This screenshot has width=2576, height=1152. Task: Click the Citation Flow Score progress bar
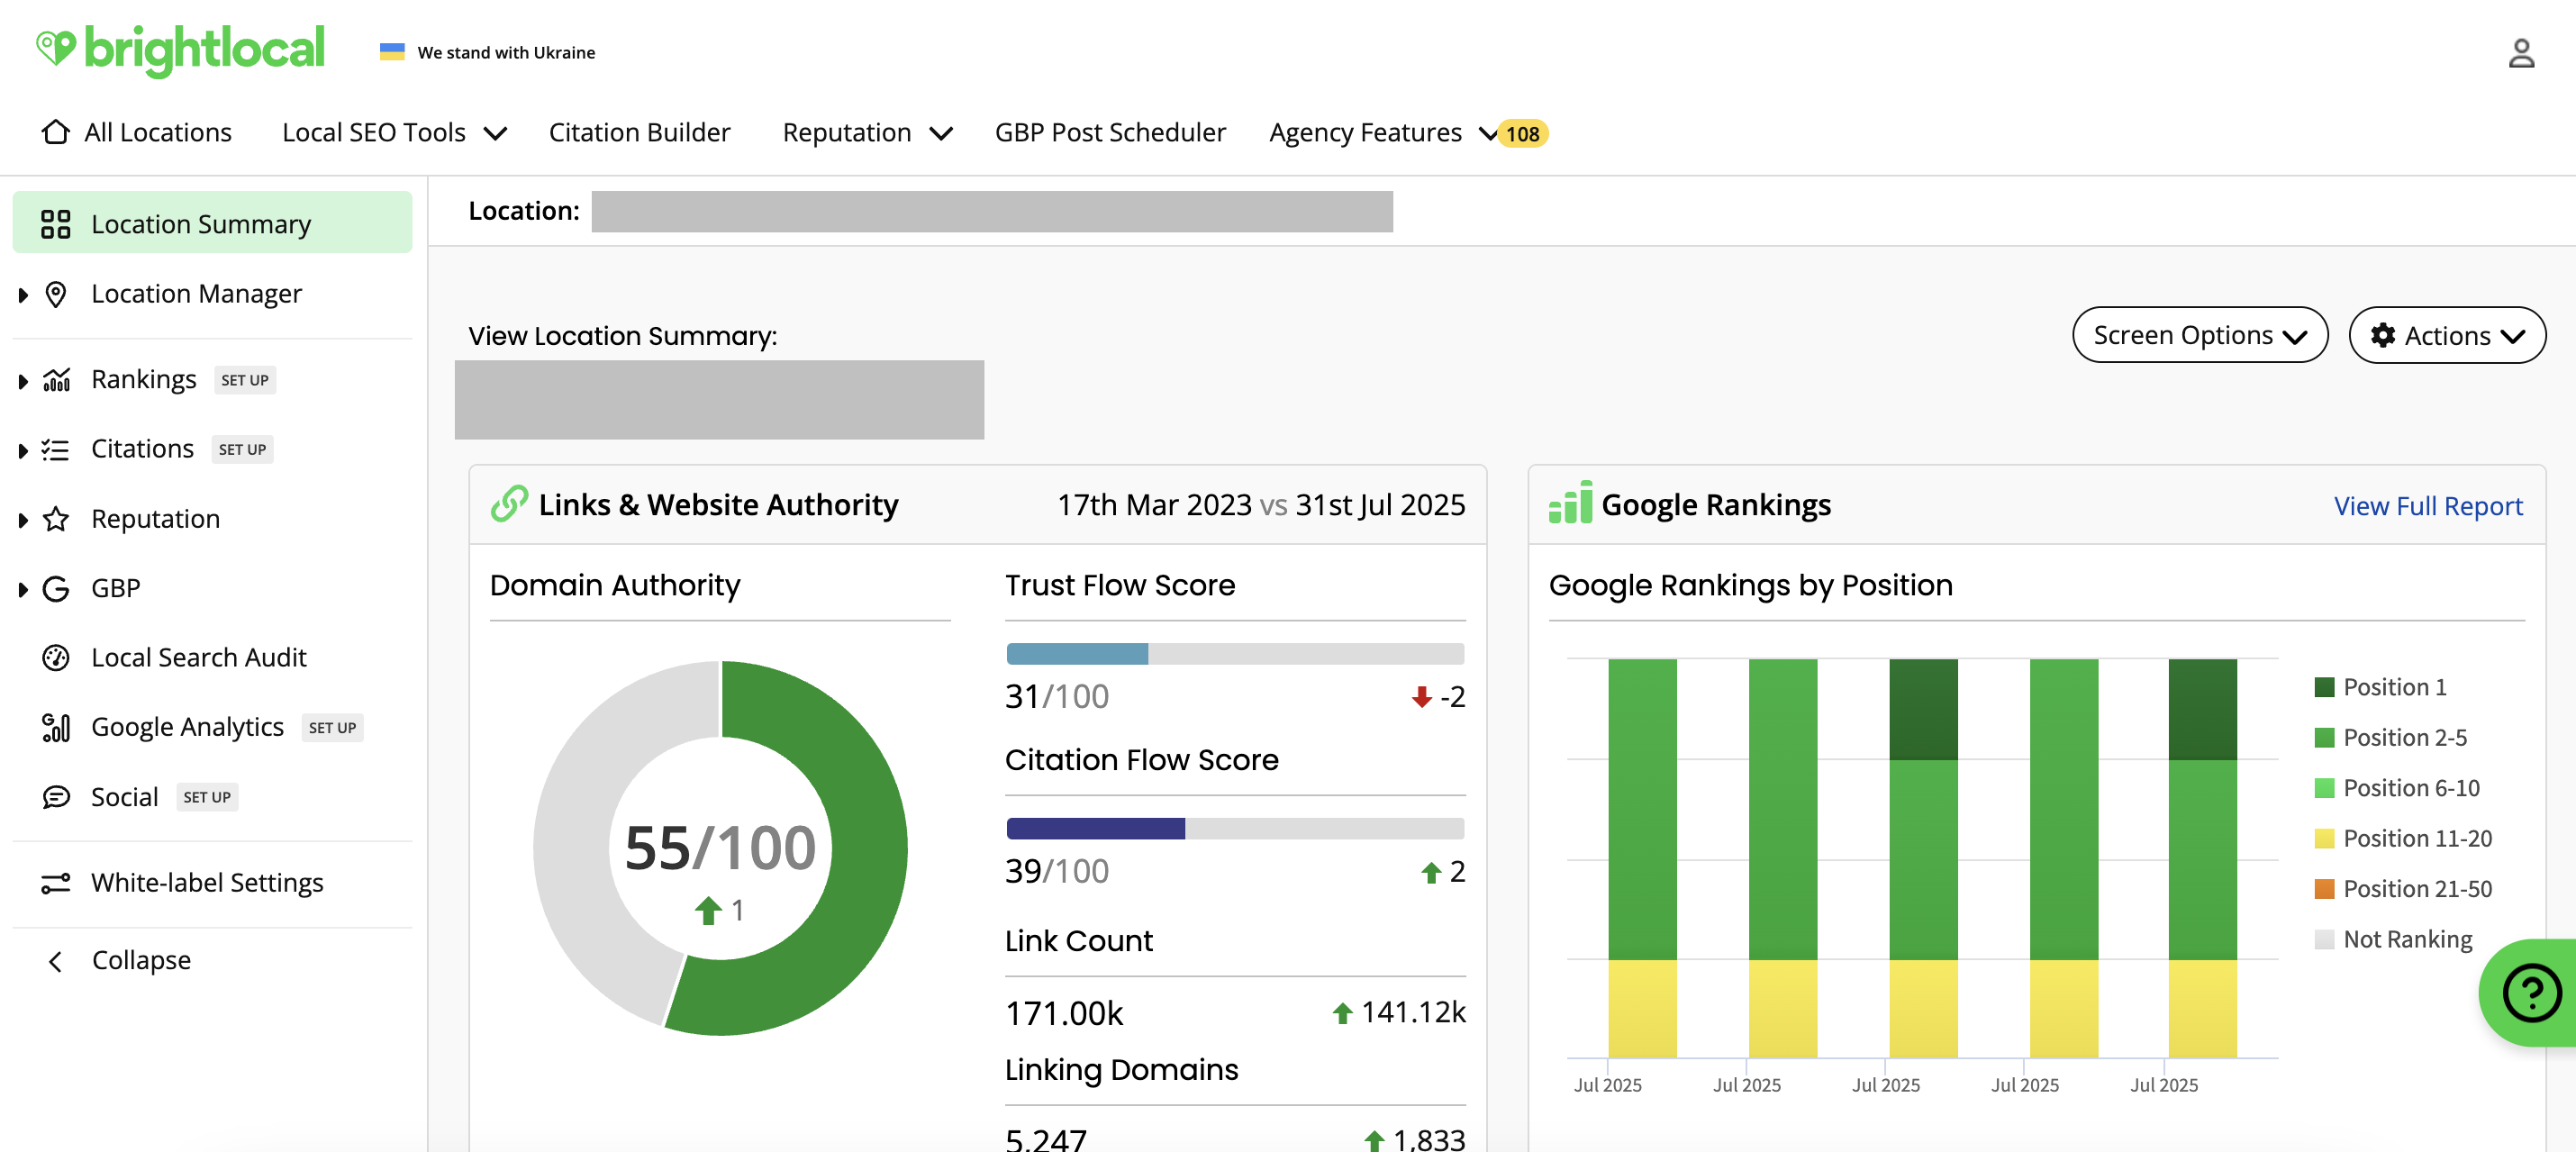coord(1235,829)
